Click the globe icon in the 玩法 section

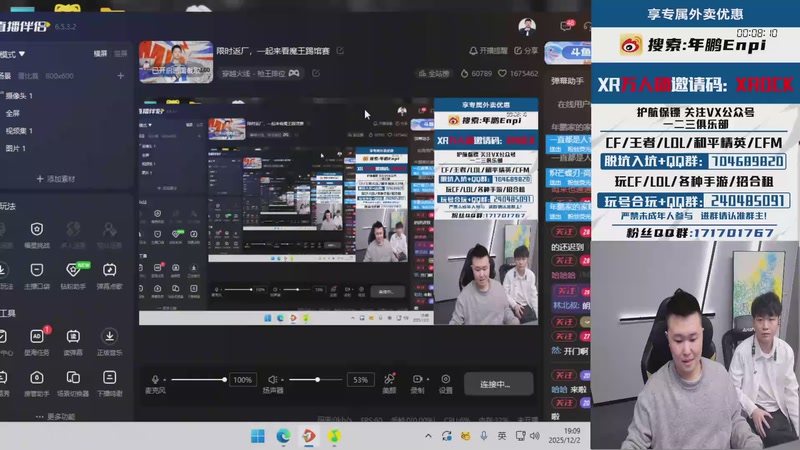tap(73, 229)
